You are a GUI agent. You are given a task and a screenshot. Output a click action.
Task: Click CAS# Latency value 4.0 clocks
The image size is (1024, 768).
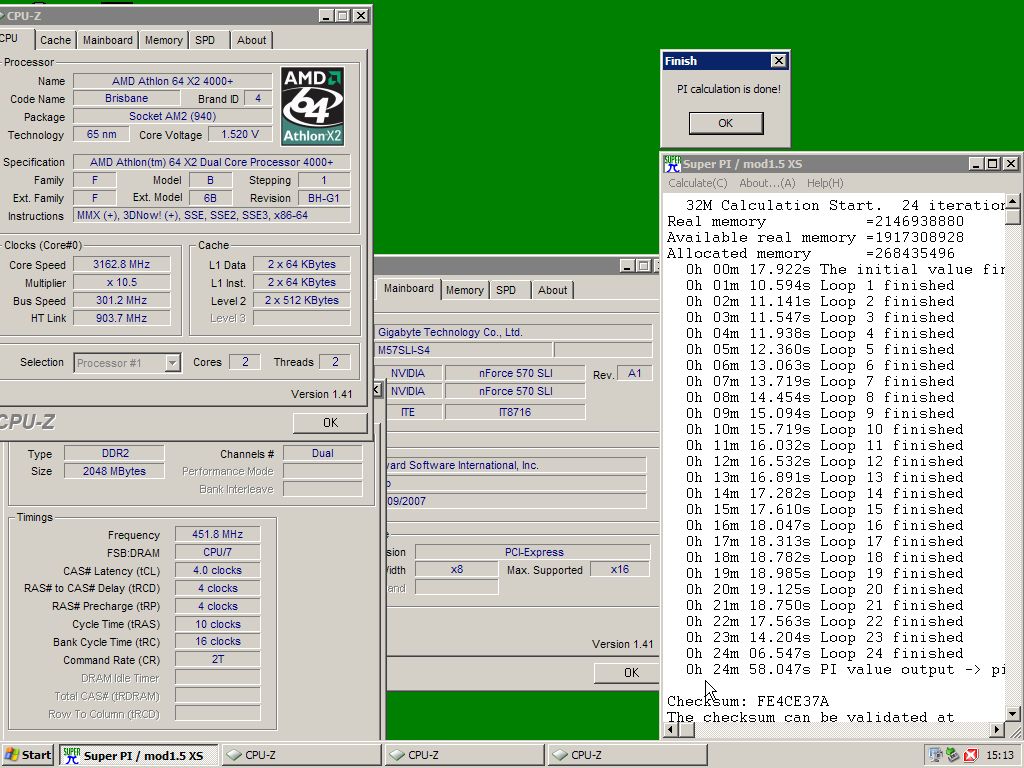point(217,570)
